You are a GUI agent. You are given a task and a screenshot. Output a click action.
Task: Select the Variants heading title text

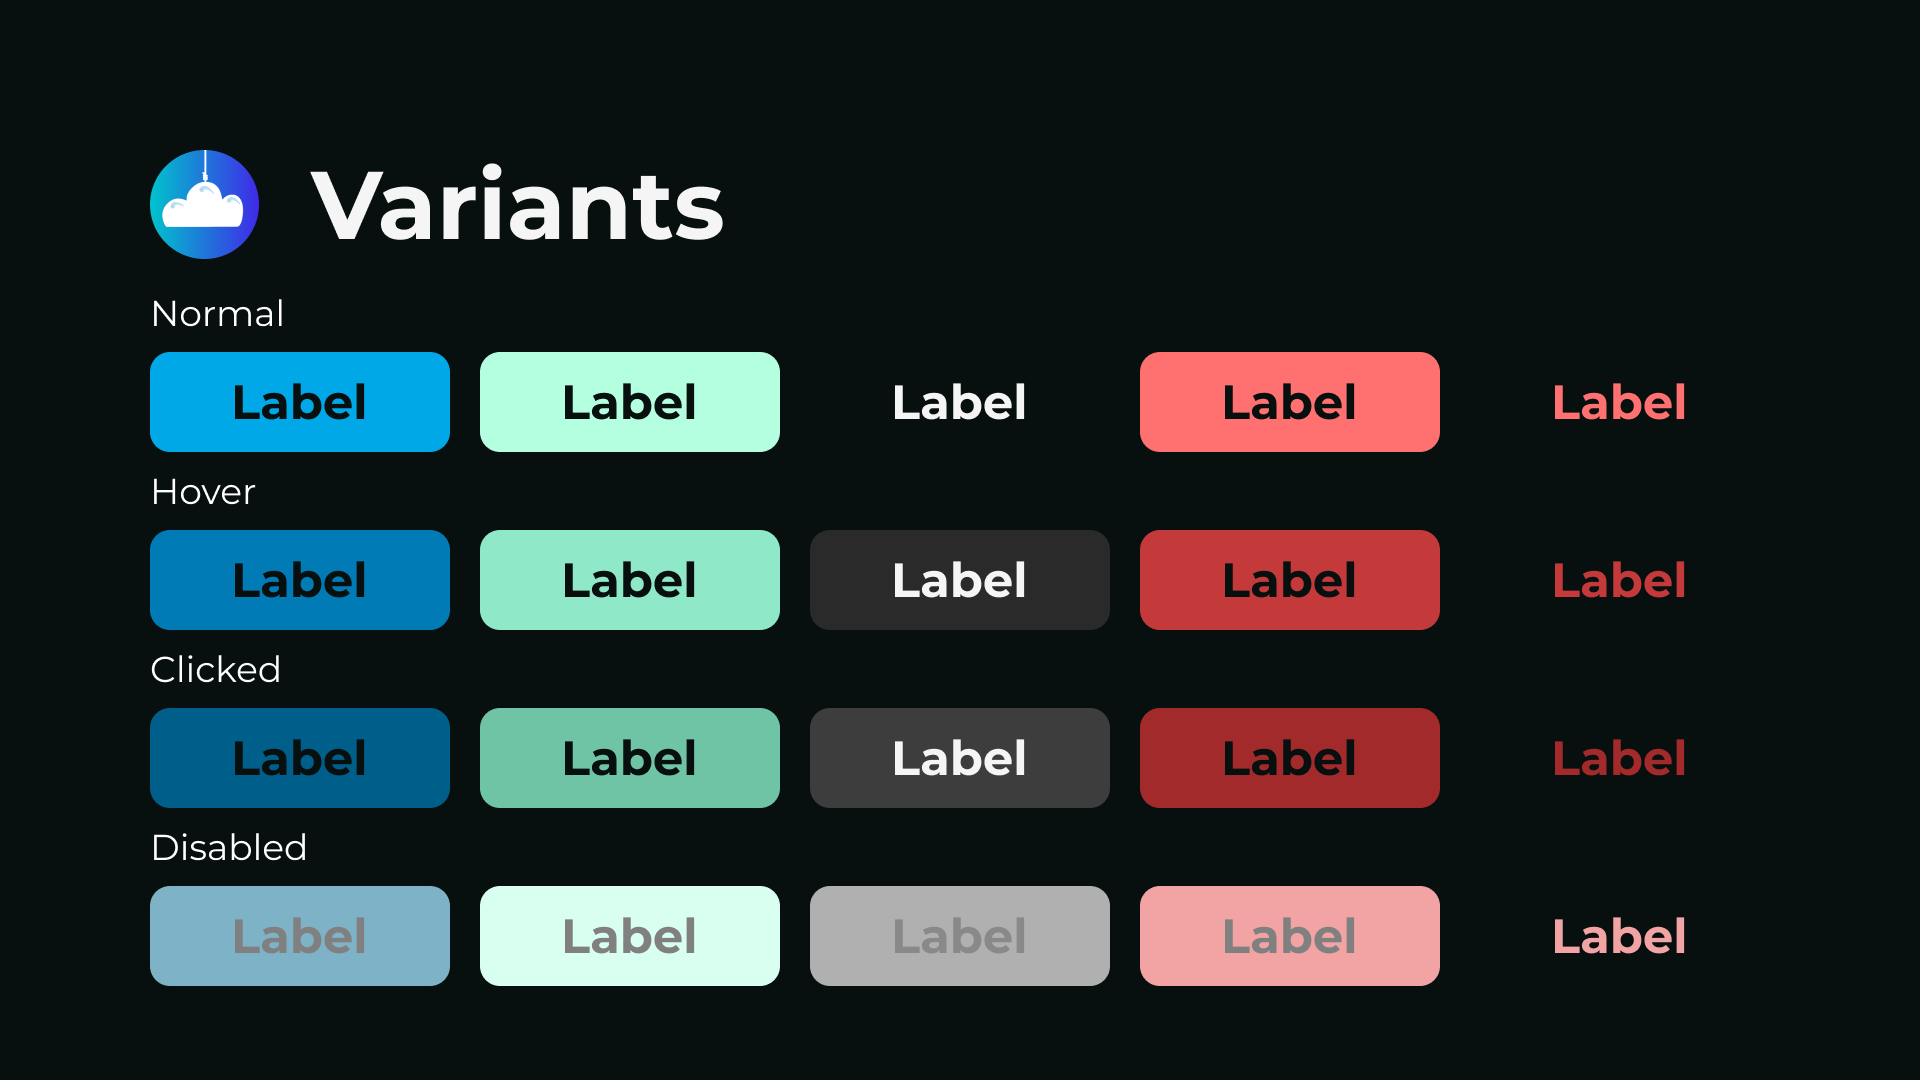516,205
